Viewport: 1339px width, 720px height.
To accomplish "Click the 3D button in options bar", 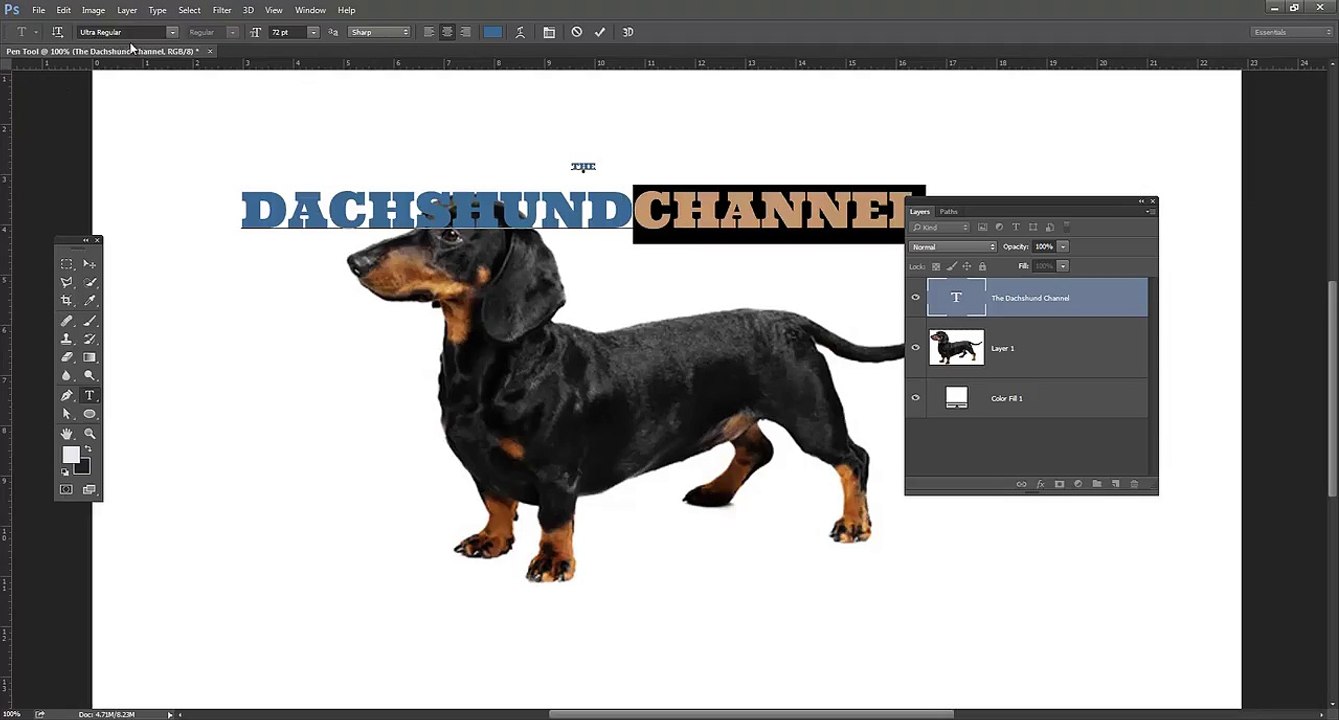I will tap(628, 32).
